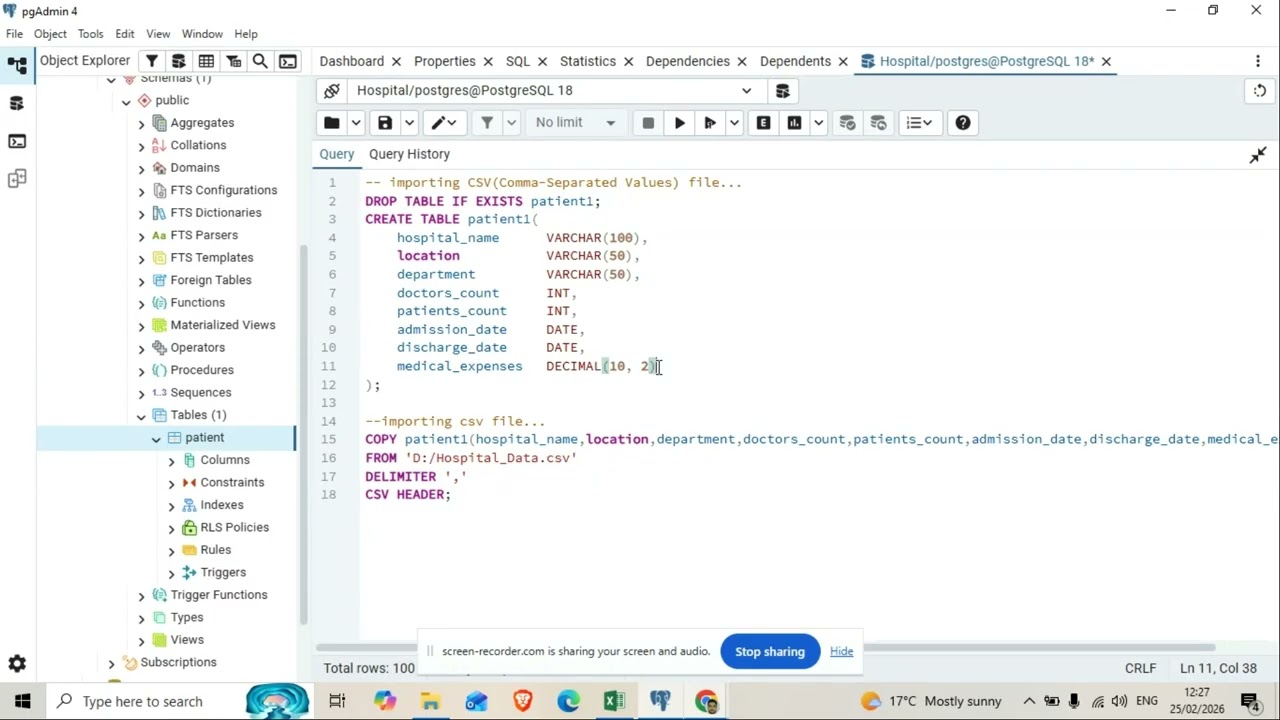This screenshot has width=1280, height=720.
Task: Select the Materialized Views tree item
Action: coord(222,325)
